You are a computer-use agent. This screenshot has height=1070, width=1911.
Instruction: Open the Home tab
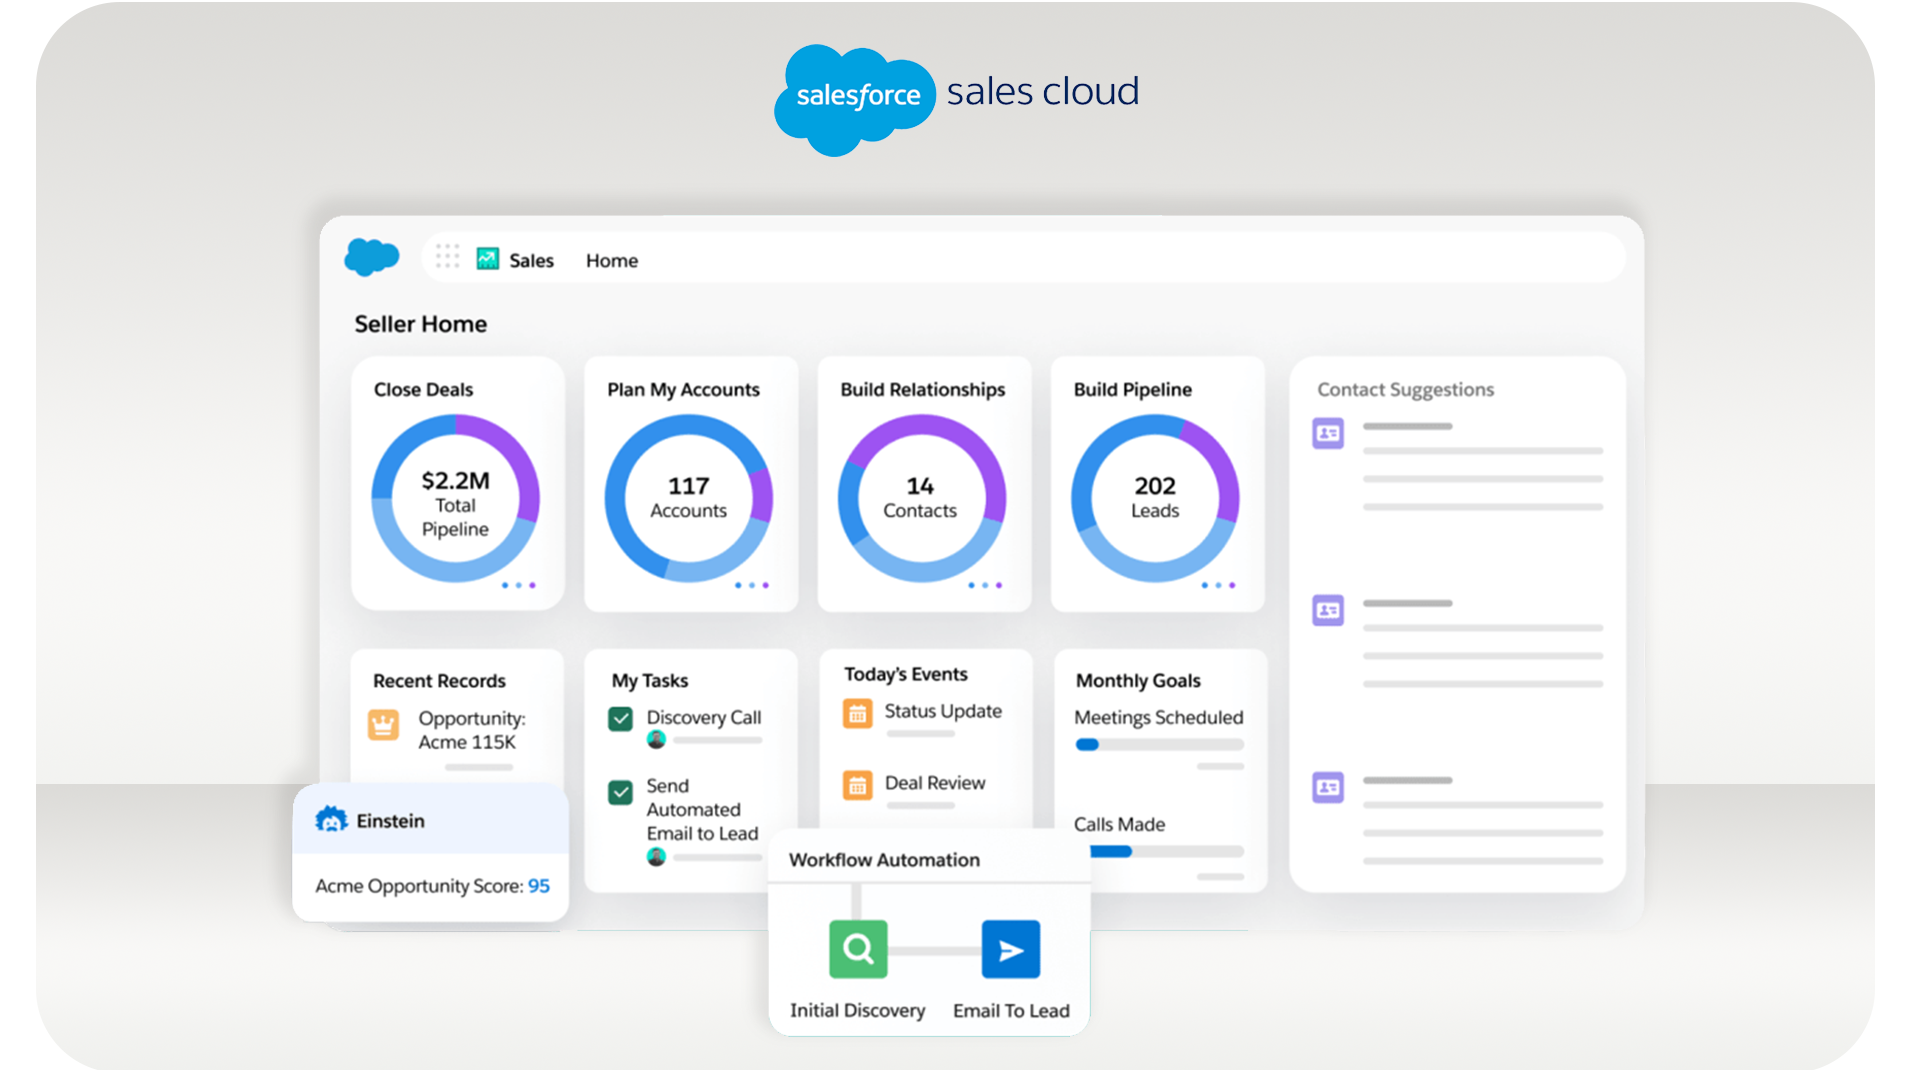pyautogui.click(x=612, y=260)
